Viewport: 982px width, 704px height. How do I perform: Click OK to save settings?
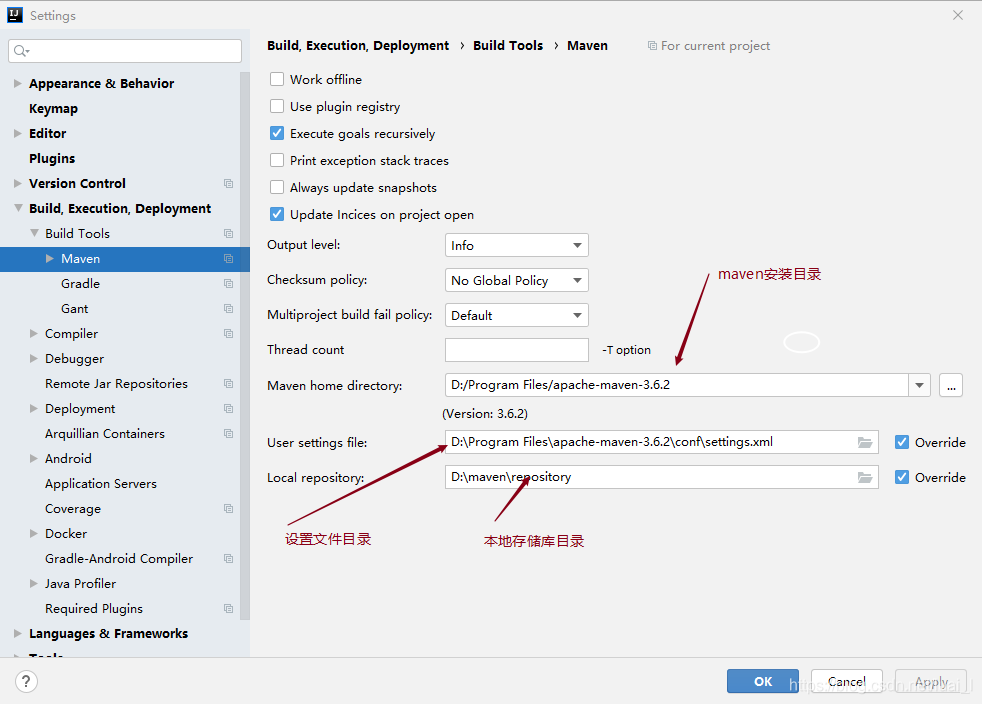(x=763, y=681)
